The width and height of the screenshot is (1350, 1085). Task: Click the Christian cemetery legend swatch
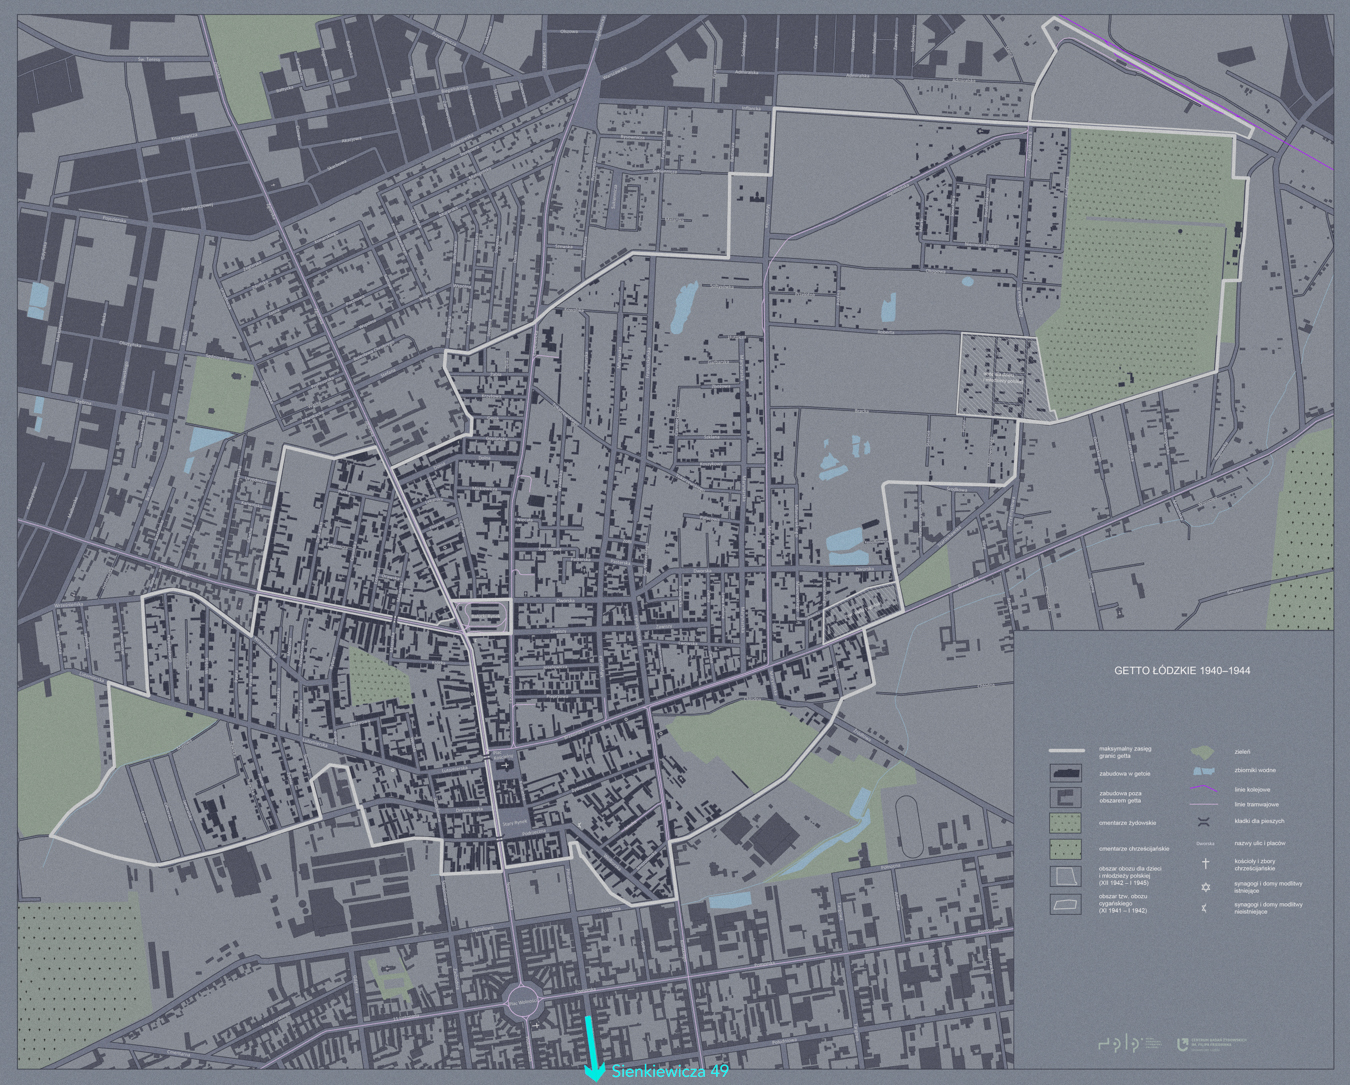point(1065,849)
